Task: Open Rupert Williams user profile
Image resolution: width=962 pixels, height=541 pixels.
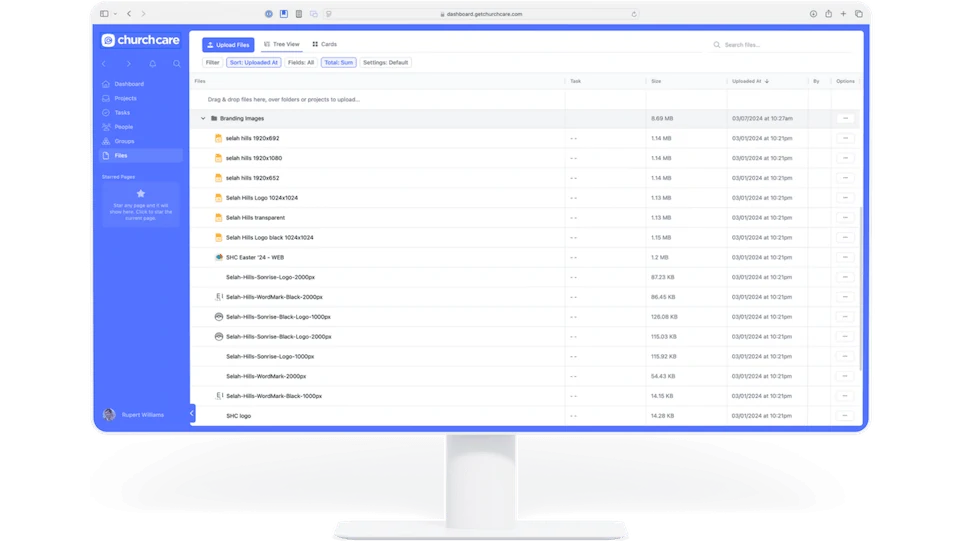Action: (134, 415)
